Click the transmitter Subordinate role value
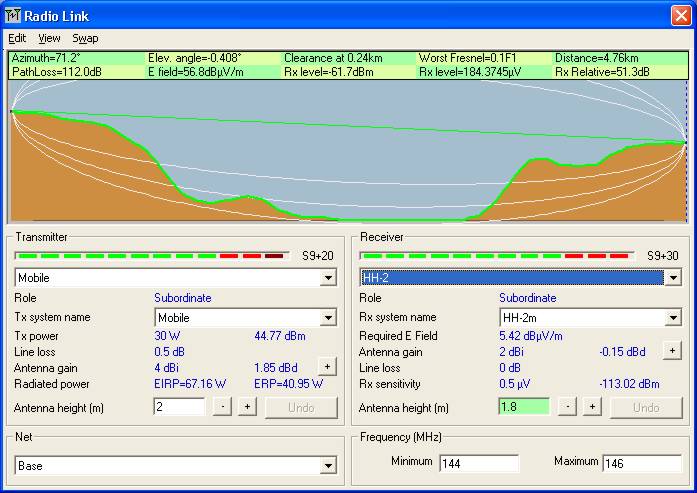Image resolution: width=697 pixels, height=493 pixels. click(183, 298)
